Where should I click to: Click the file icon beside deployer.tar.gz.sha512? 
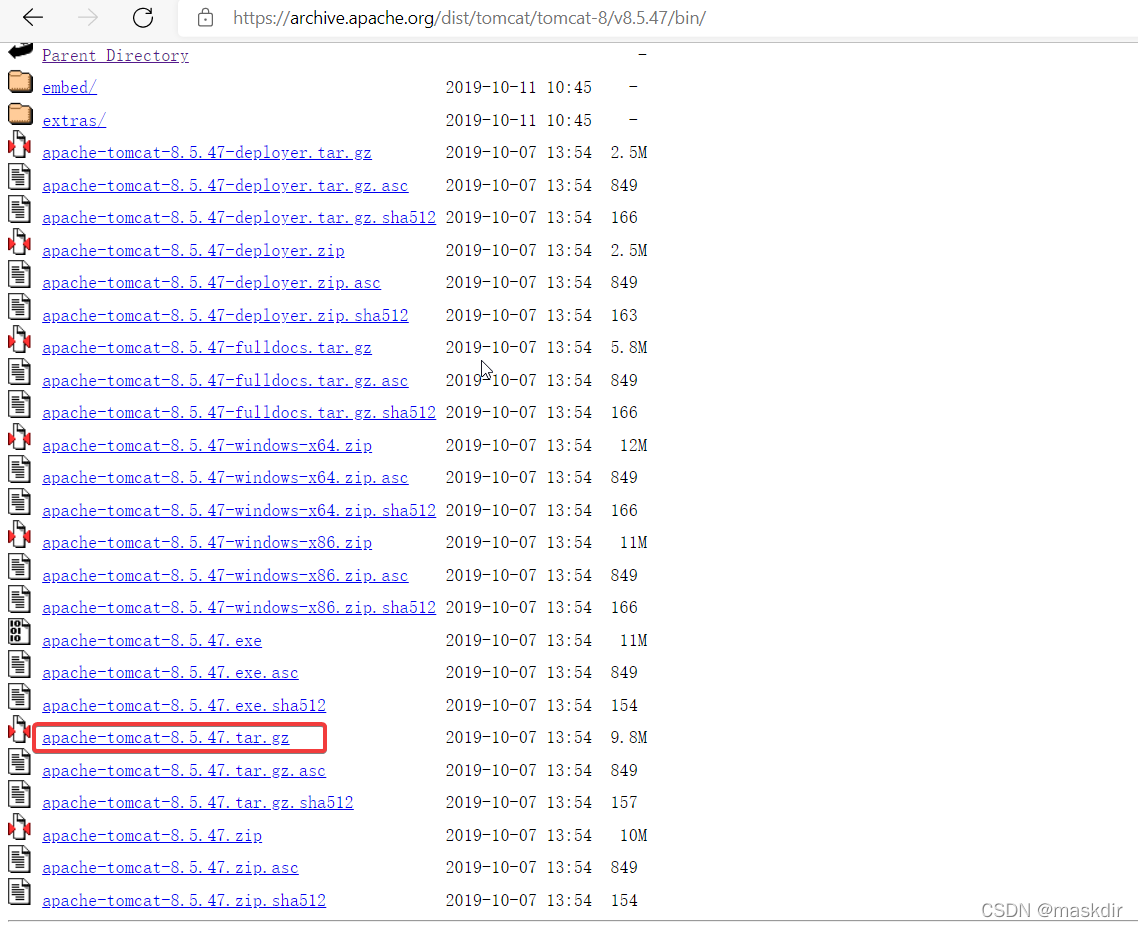click(x=20, y=210)
